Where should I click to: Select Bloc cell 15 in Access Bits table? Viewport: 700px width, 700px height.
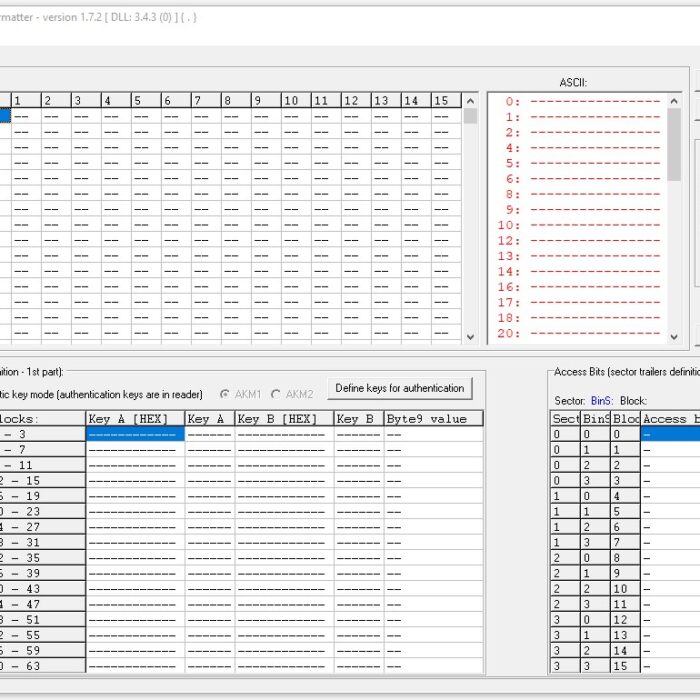pyautogui.click(x=625, y=666)
